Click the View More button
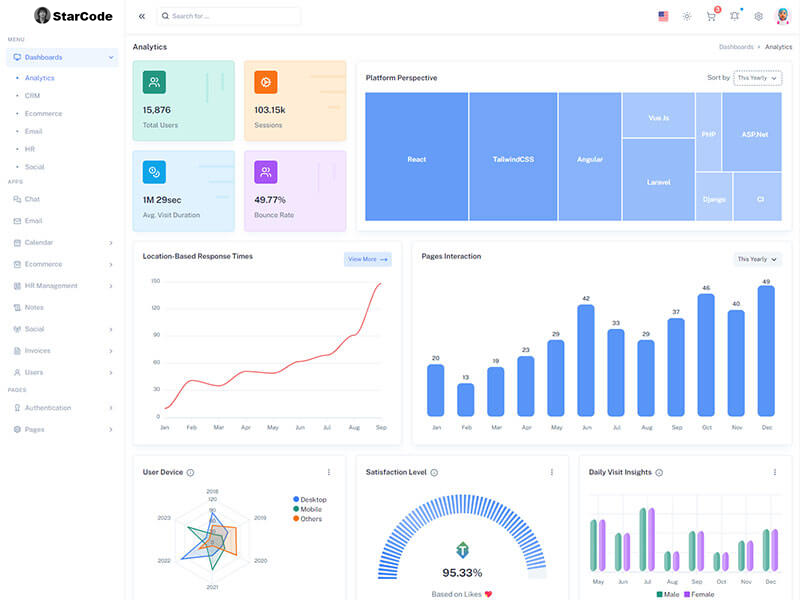The width and height of the screenshot is (800, 600). 367,259
